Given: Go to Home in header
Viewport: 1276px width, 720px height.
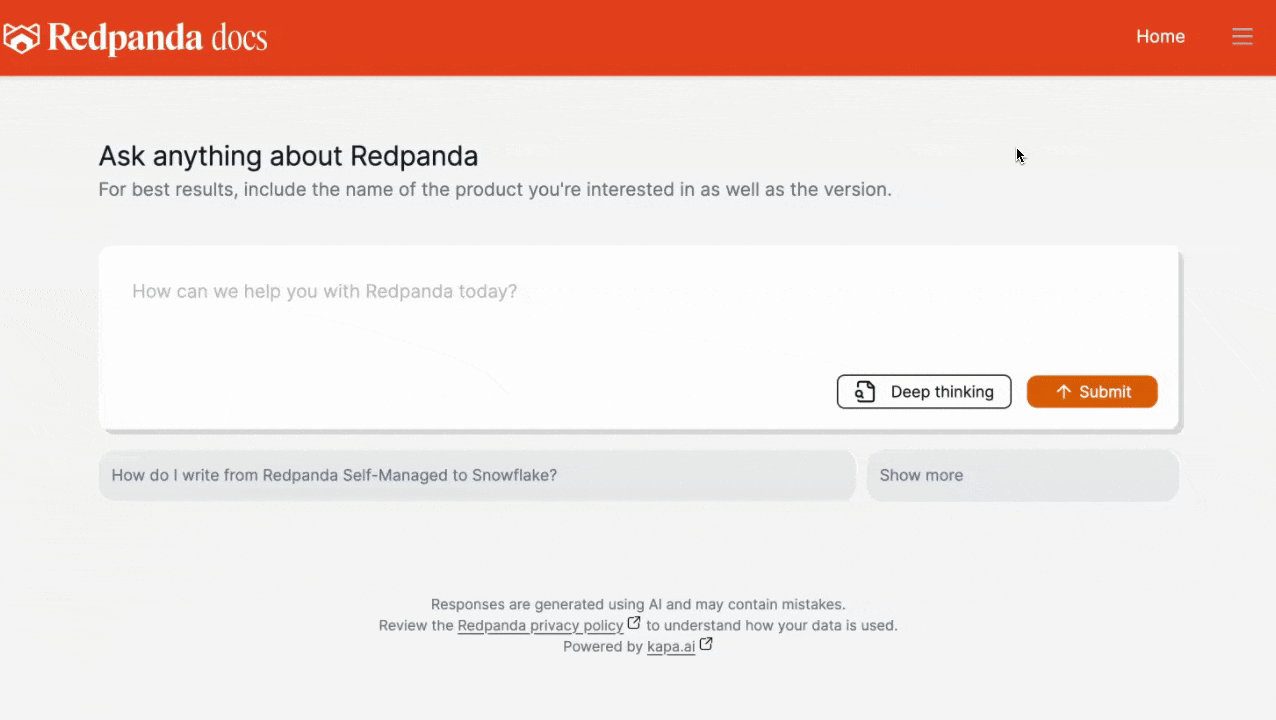Looking at the screenshot, I should click(x=1160, y=36).
